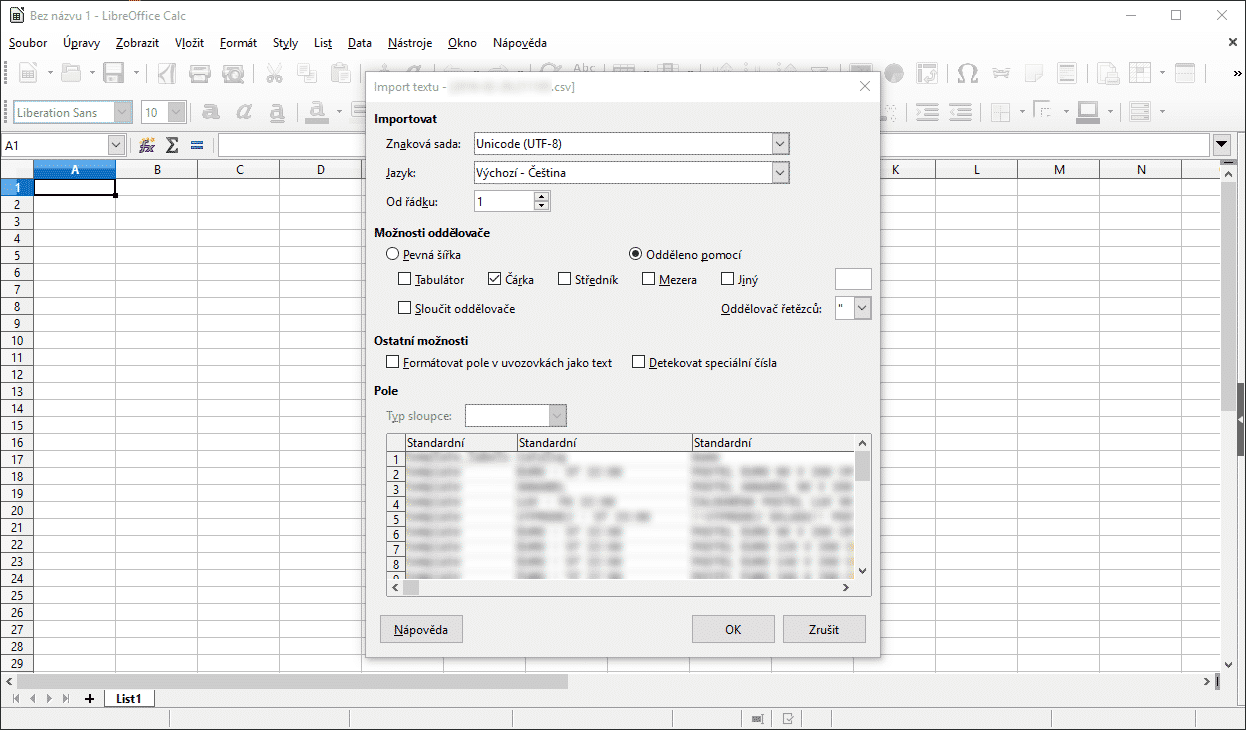Click the Print icon in toolbar
Viewport: 1246px width, 730px height.
tap(200, 73)
